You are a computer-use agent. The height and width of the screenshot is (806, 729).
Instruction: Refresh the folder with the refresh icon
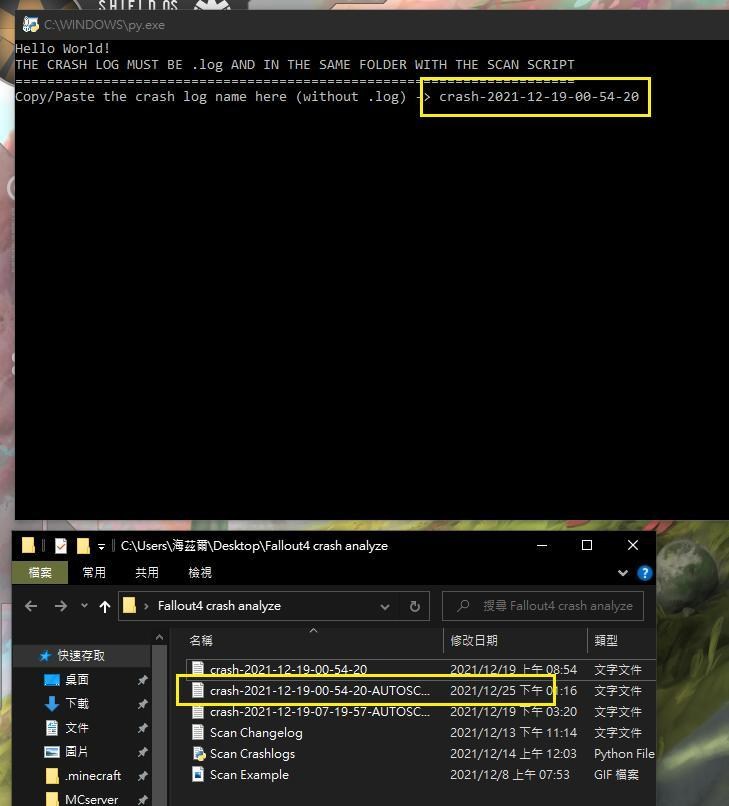pyautogui.click(x=415, y=607)
